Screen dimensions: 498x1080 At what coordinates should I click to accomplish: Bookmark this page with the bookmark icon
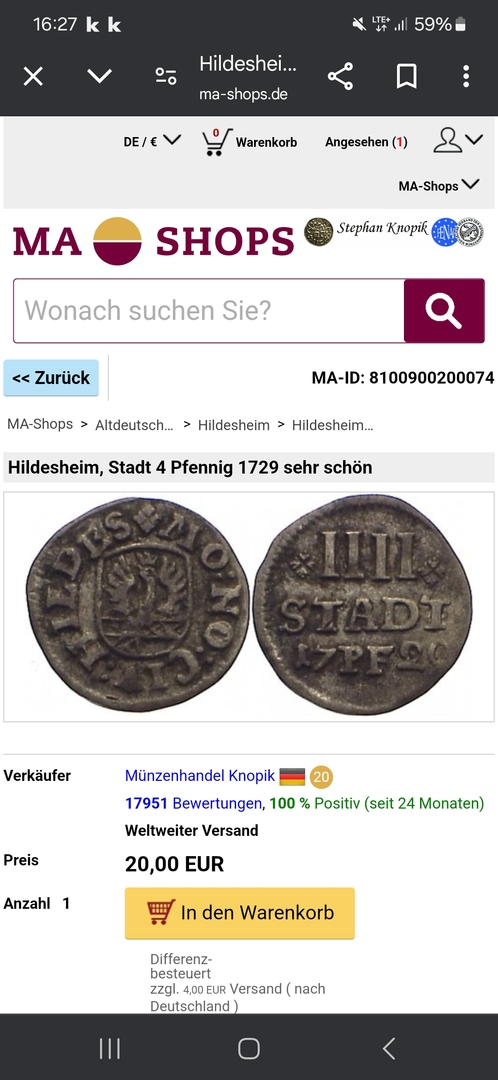click(406, 76)
